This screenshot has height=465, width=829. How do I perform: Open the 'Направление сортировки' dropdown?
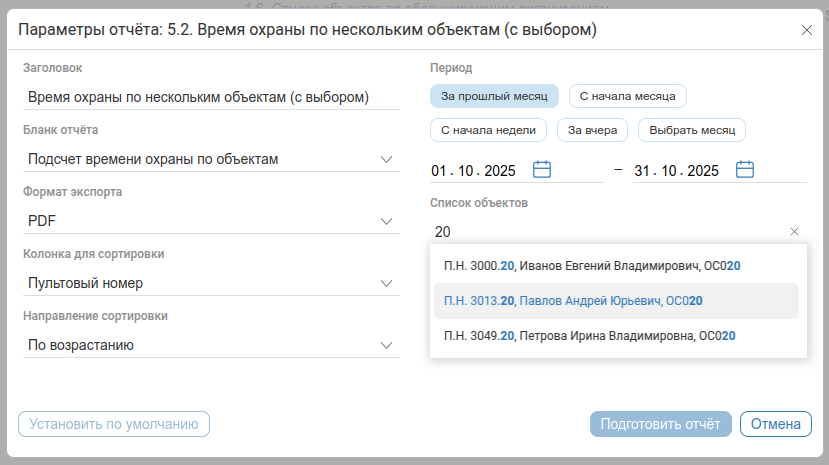(x=387, y=346)
